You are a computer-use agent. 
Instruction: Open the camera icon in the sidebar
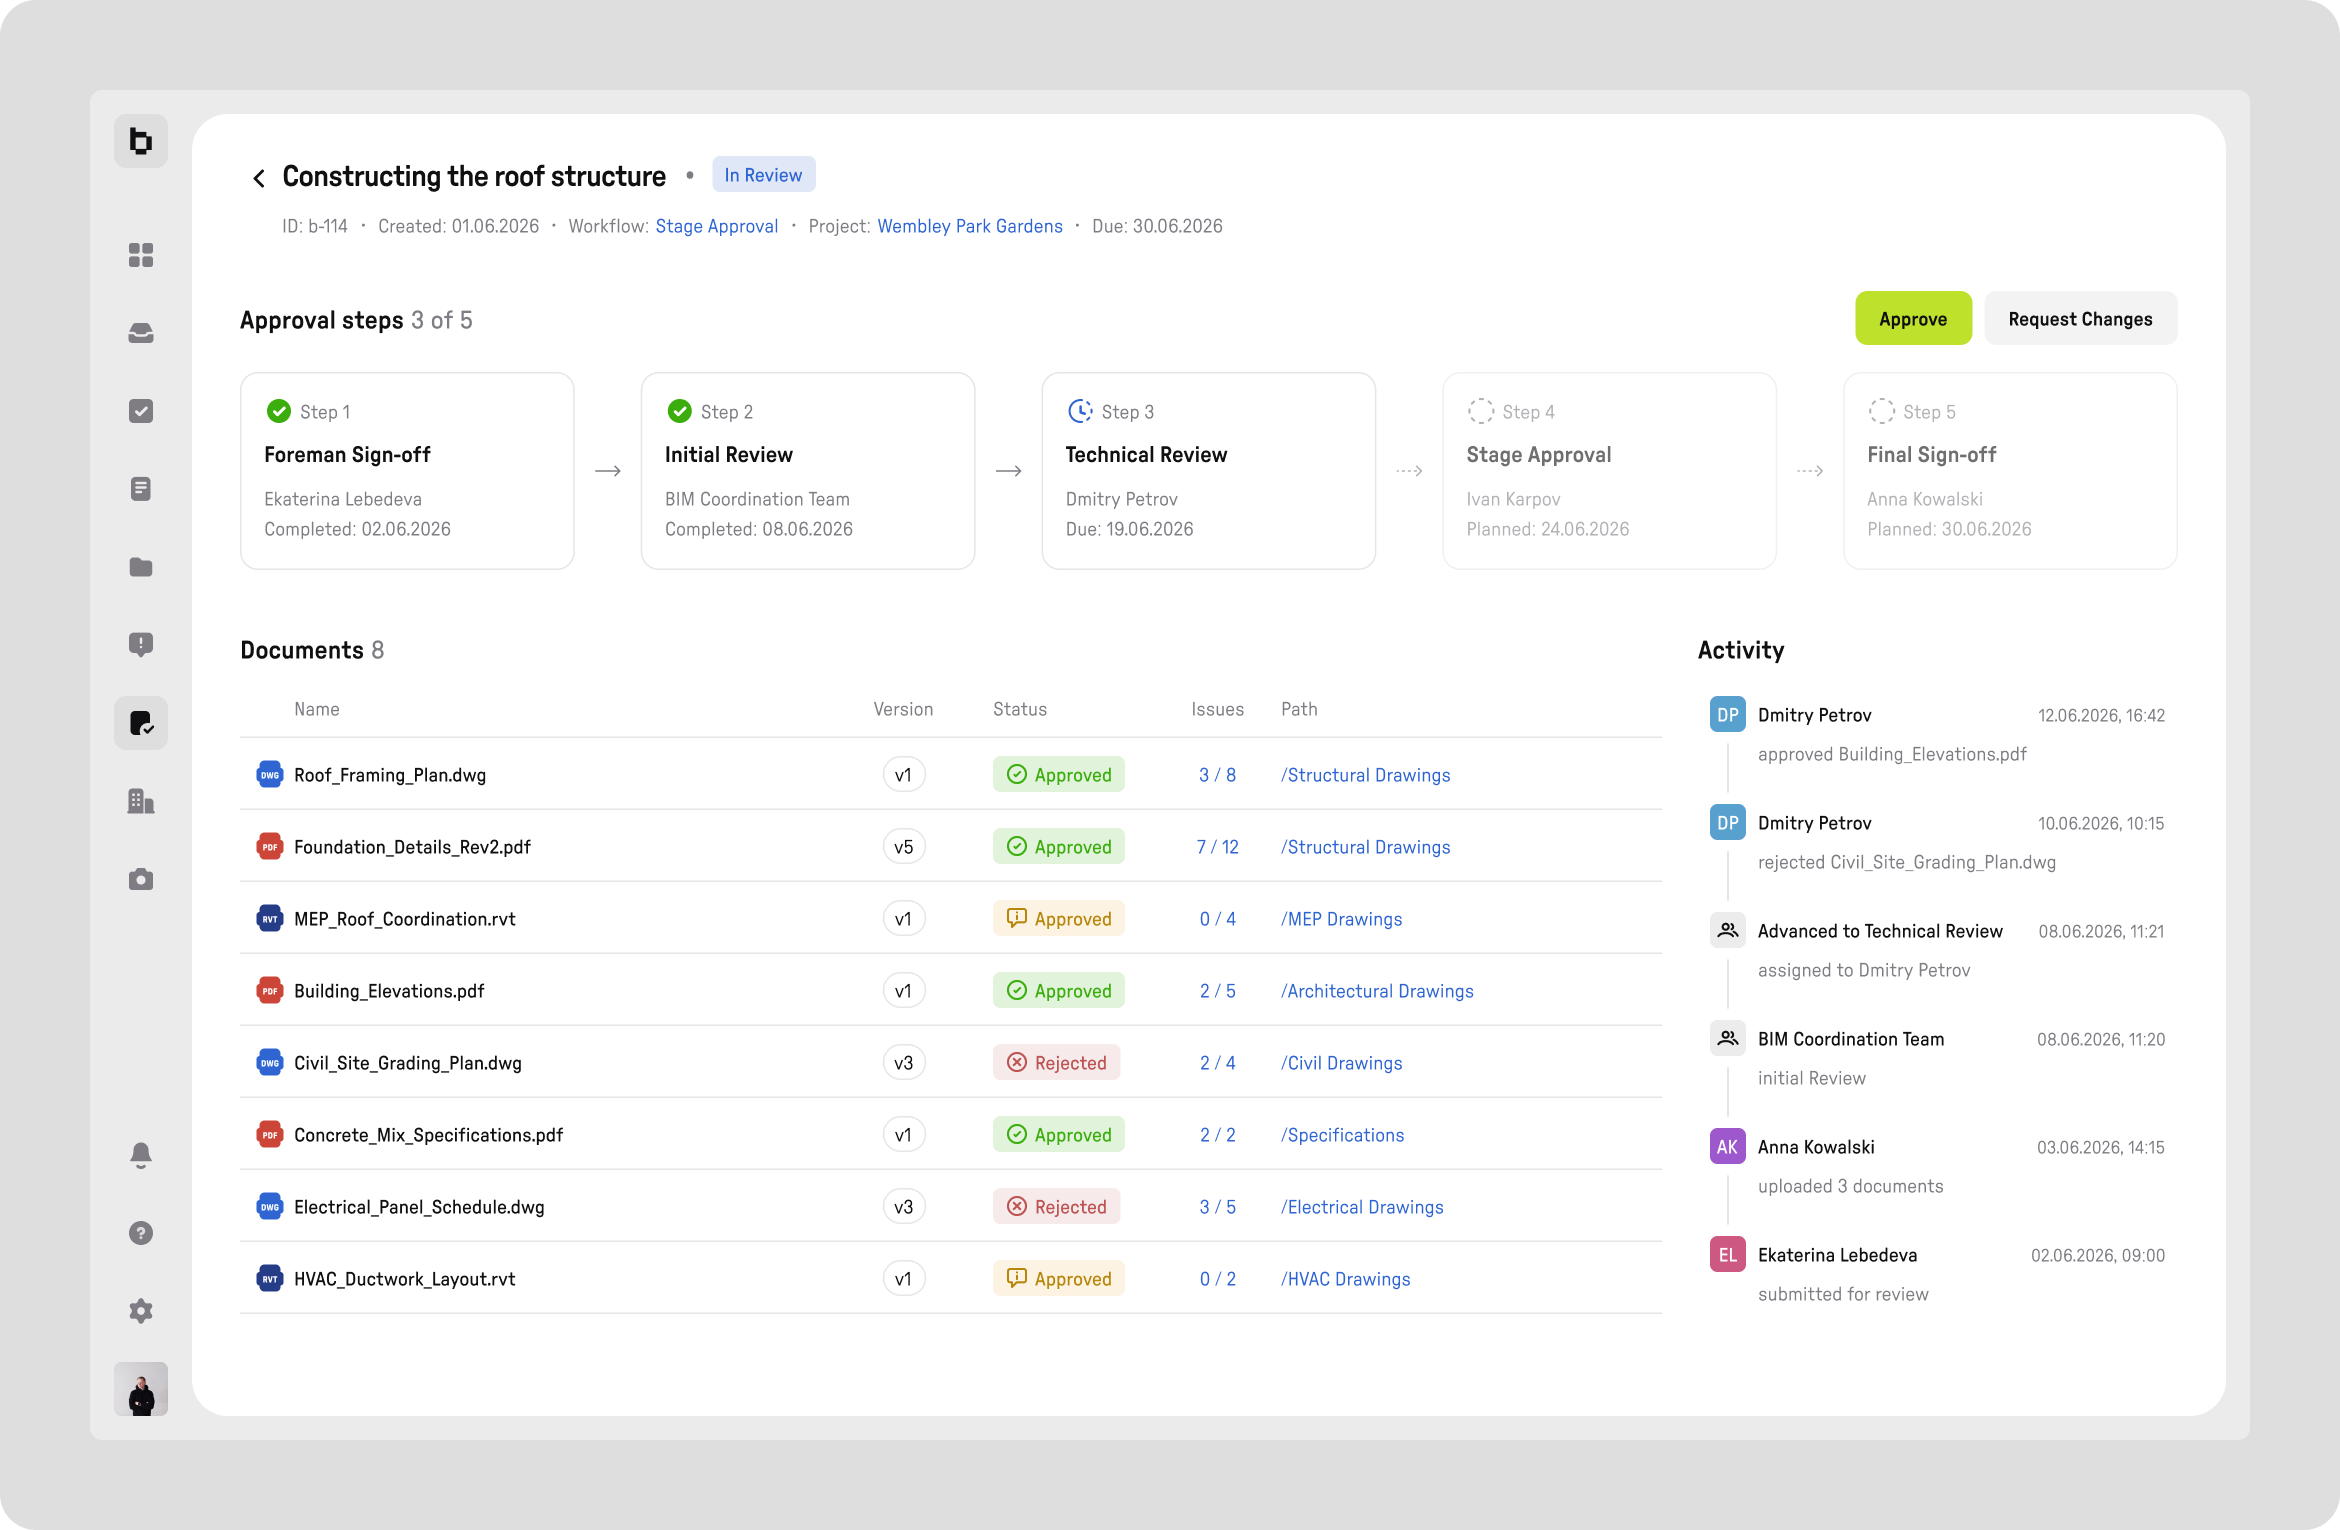click(141, 879)
